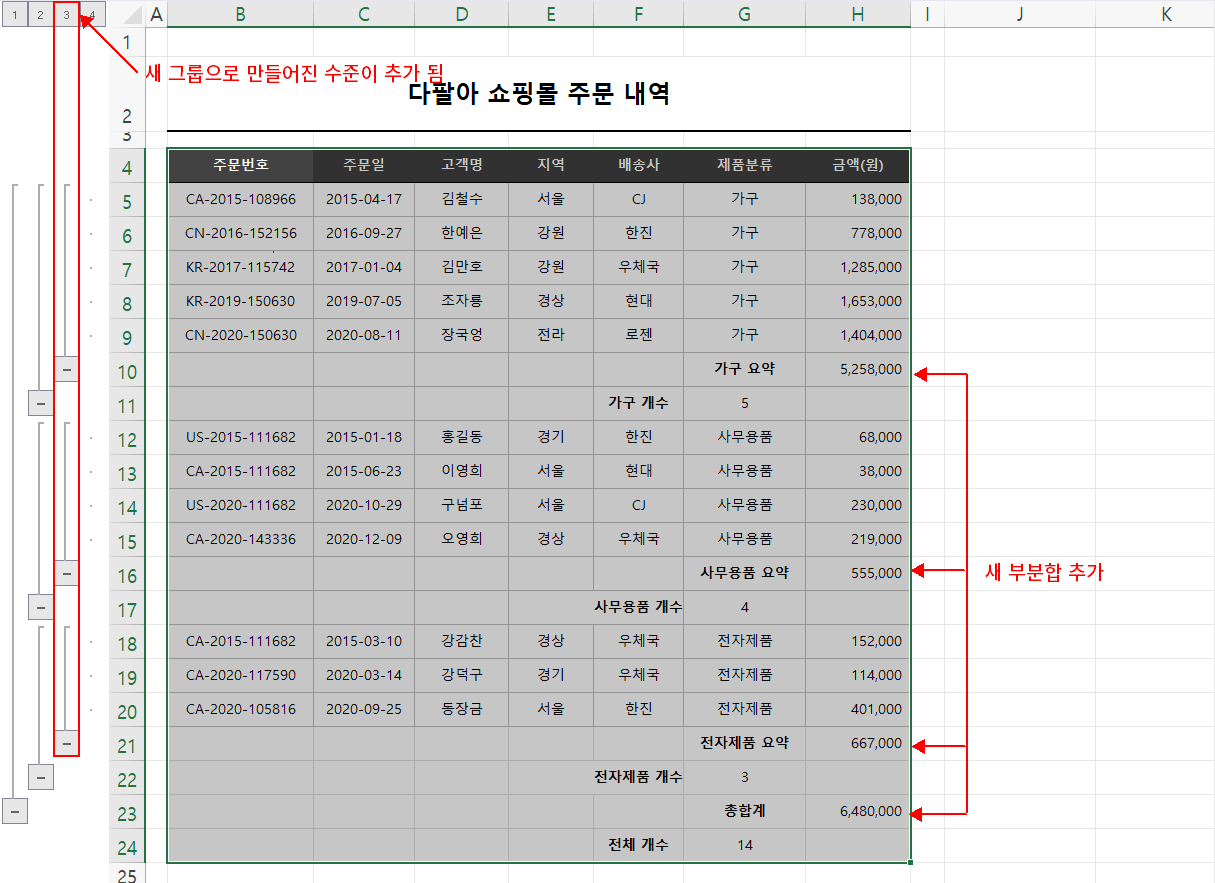Select row 23 header
1215x883 pixels.
[127, 811]
